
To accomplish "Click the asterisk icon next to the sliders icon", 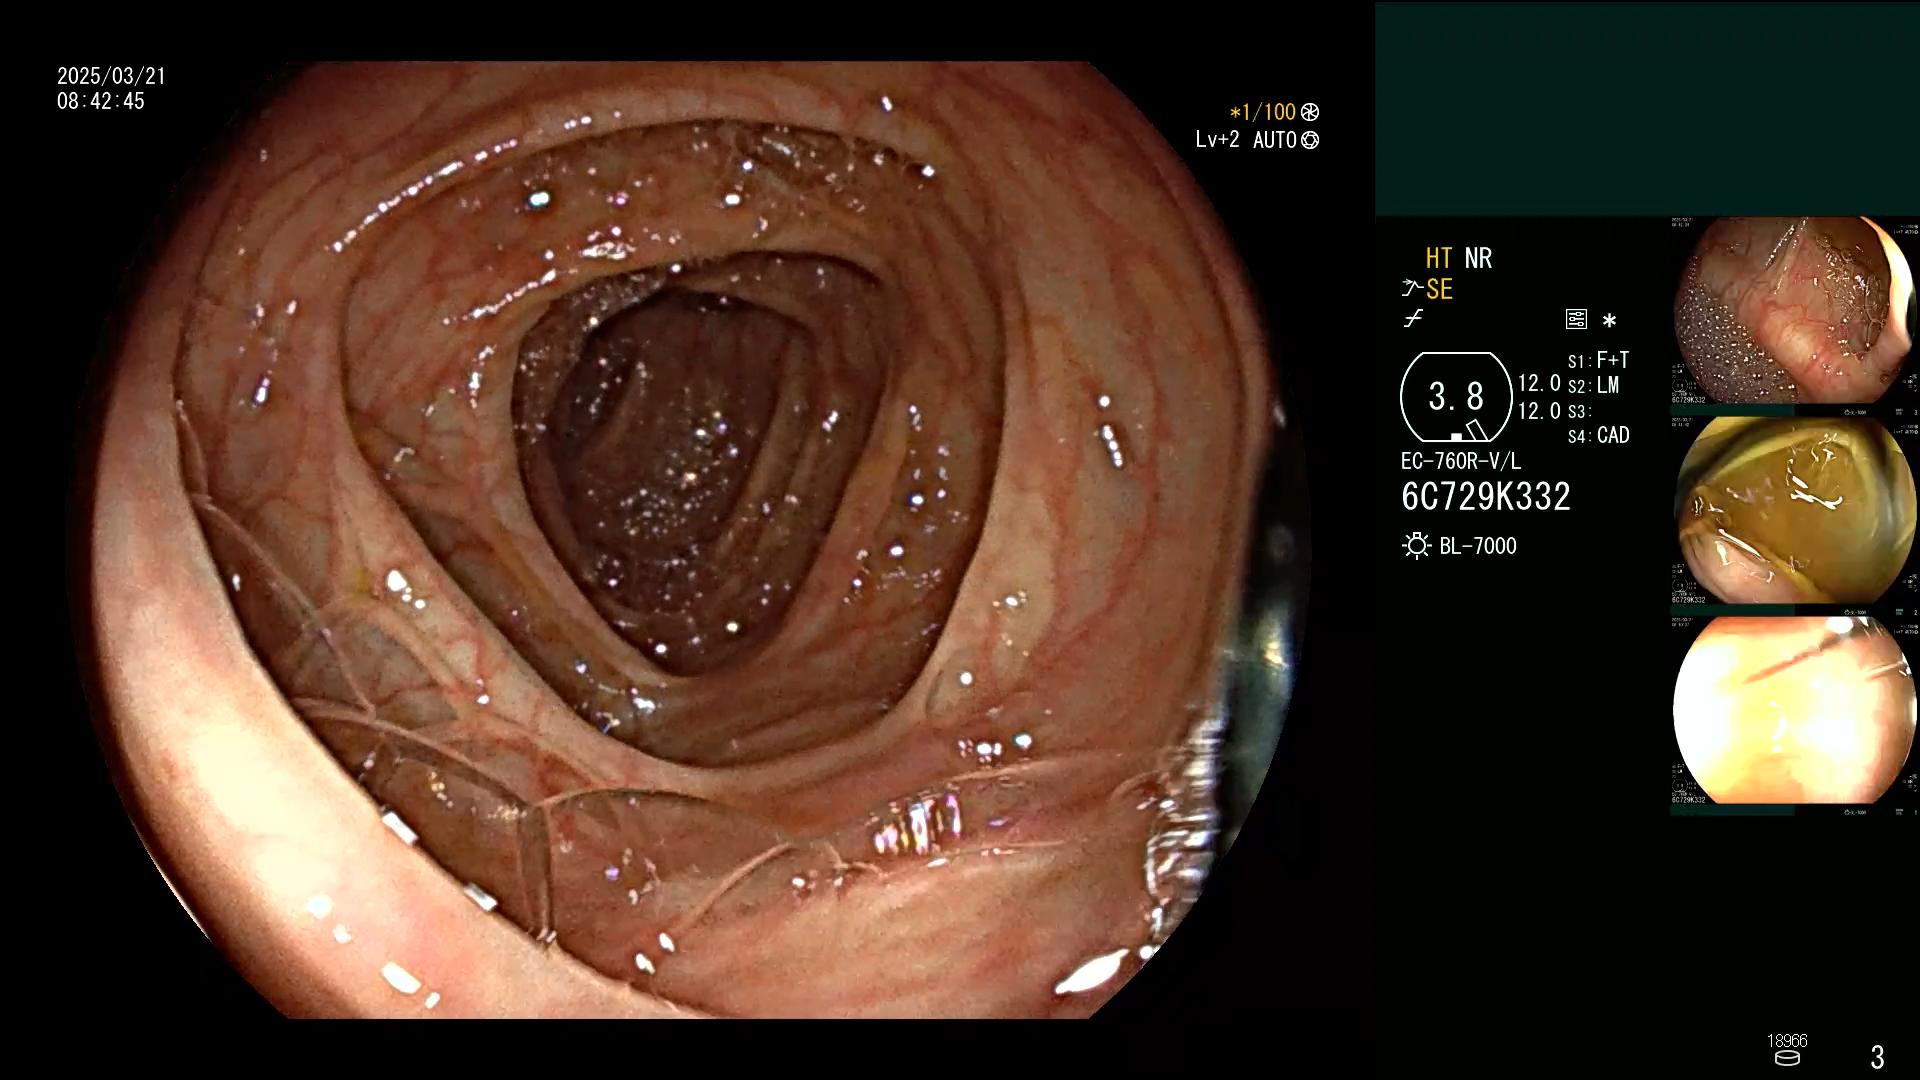I will pos(1609,320).
